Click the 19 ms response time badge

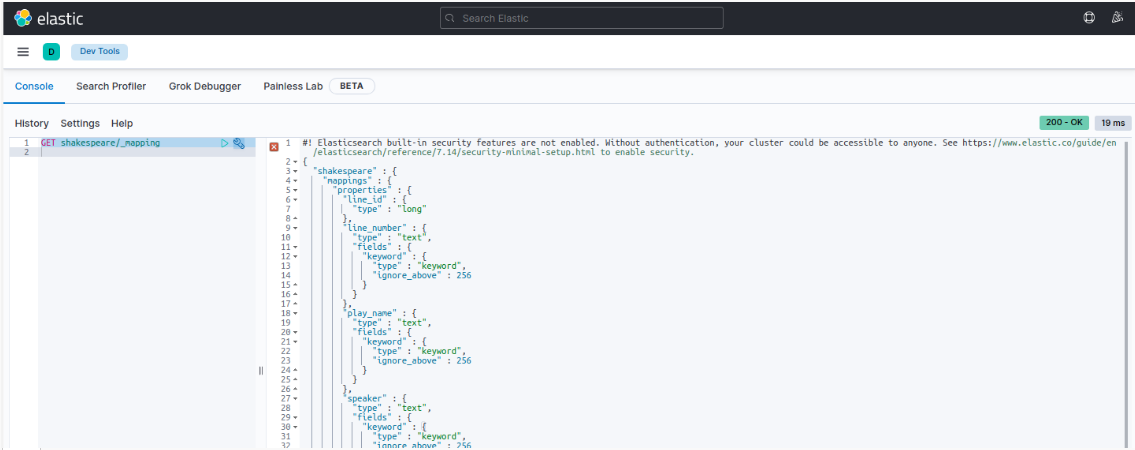1113,123
